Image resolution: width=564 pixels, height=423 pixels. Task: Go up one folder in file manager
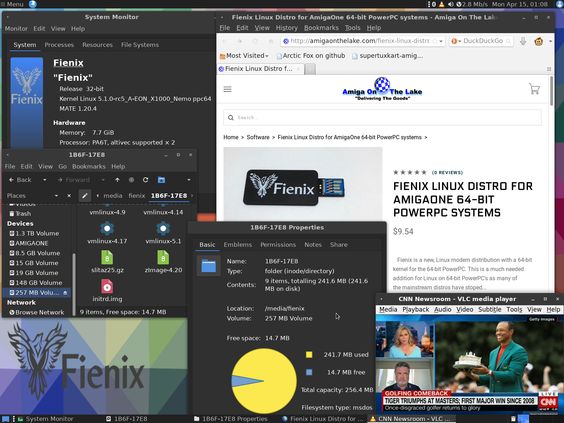(118, 180)
